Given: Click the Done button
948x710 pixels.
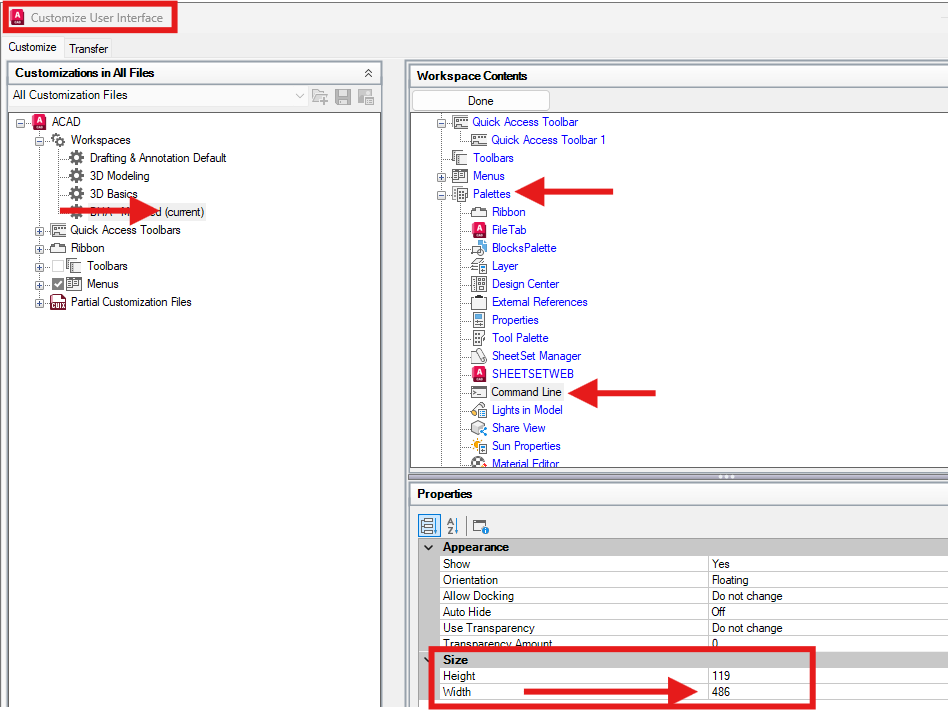Looking at the screenshot, I should pos(481,101).
